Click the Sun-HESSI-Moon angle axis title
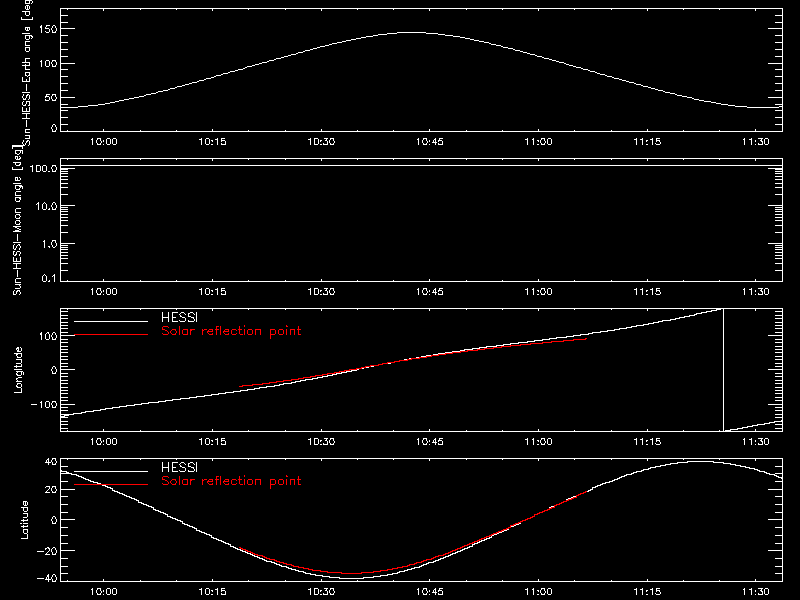Screen dimensions: 800x600 [x=17, y=220]
